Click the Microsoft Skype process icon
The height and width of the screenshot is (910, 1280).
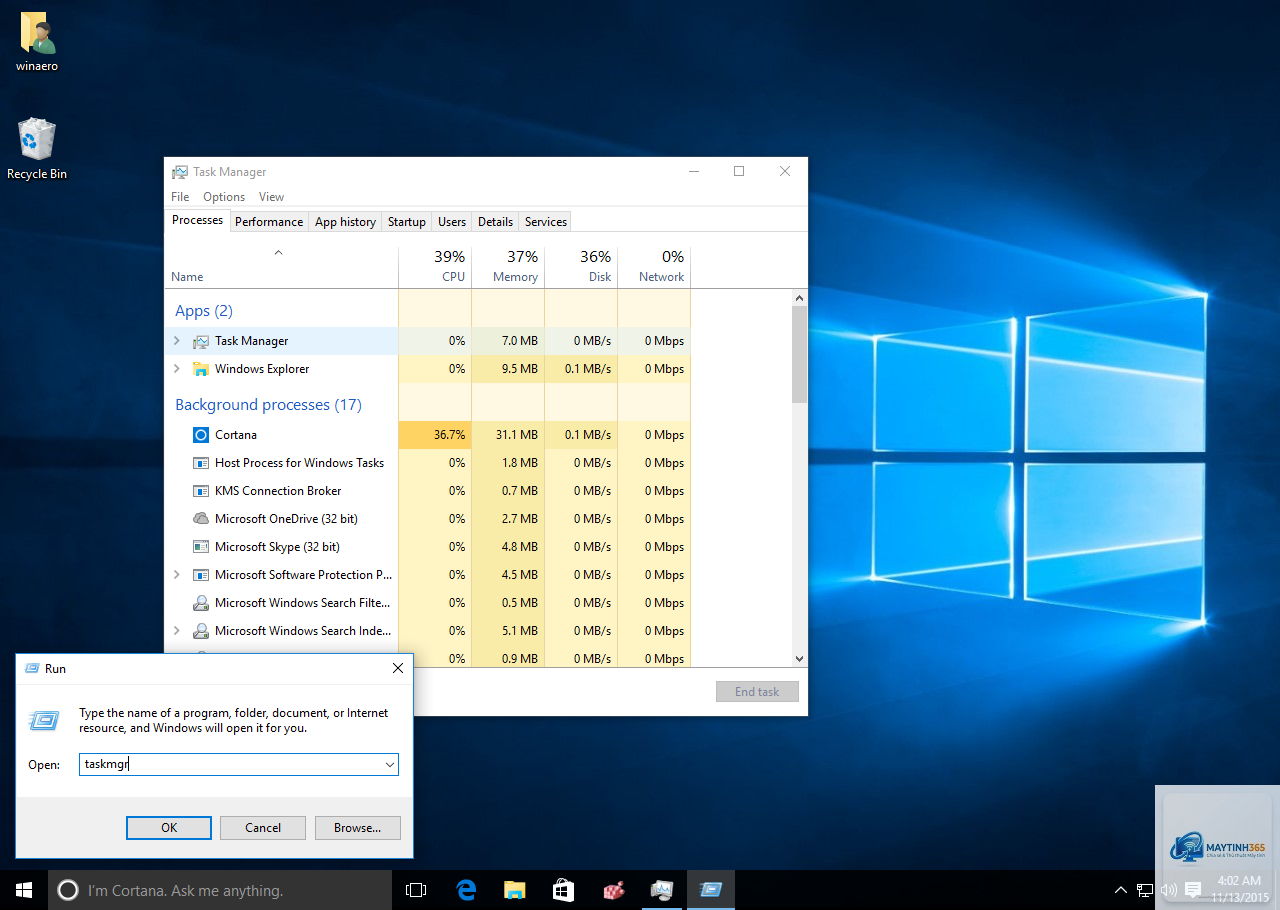coord(201,547)
